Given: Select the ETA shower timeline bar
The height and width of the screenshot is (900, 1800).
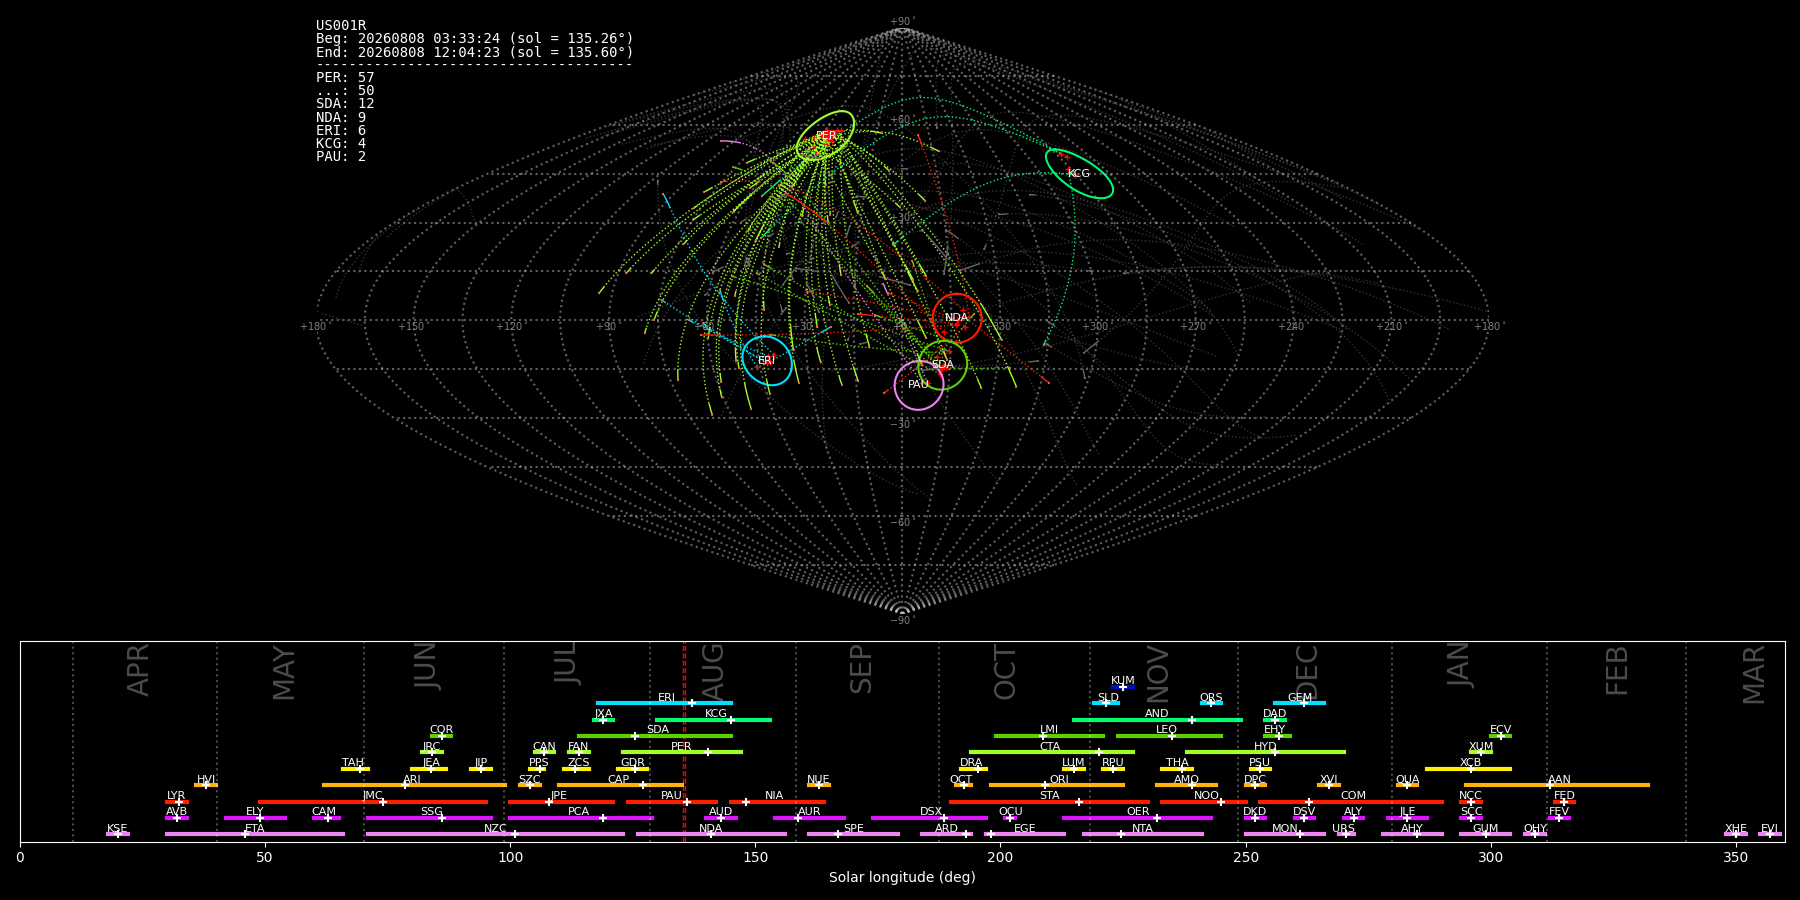Looking at the screenshot, I should click(x=255, y=834).
